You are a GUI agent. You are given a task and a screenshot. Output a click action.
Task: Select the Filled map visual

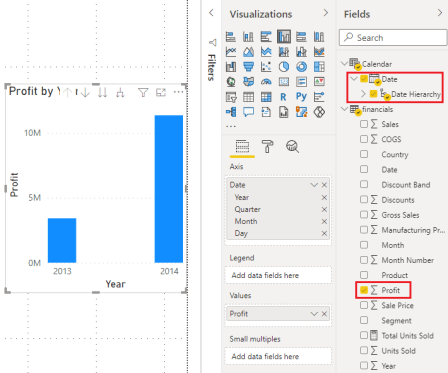click(248, 82)
